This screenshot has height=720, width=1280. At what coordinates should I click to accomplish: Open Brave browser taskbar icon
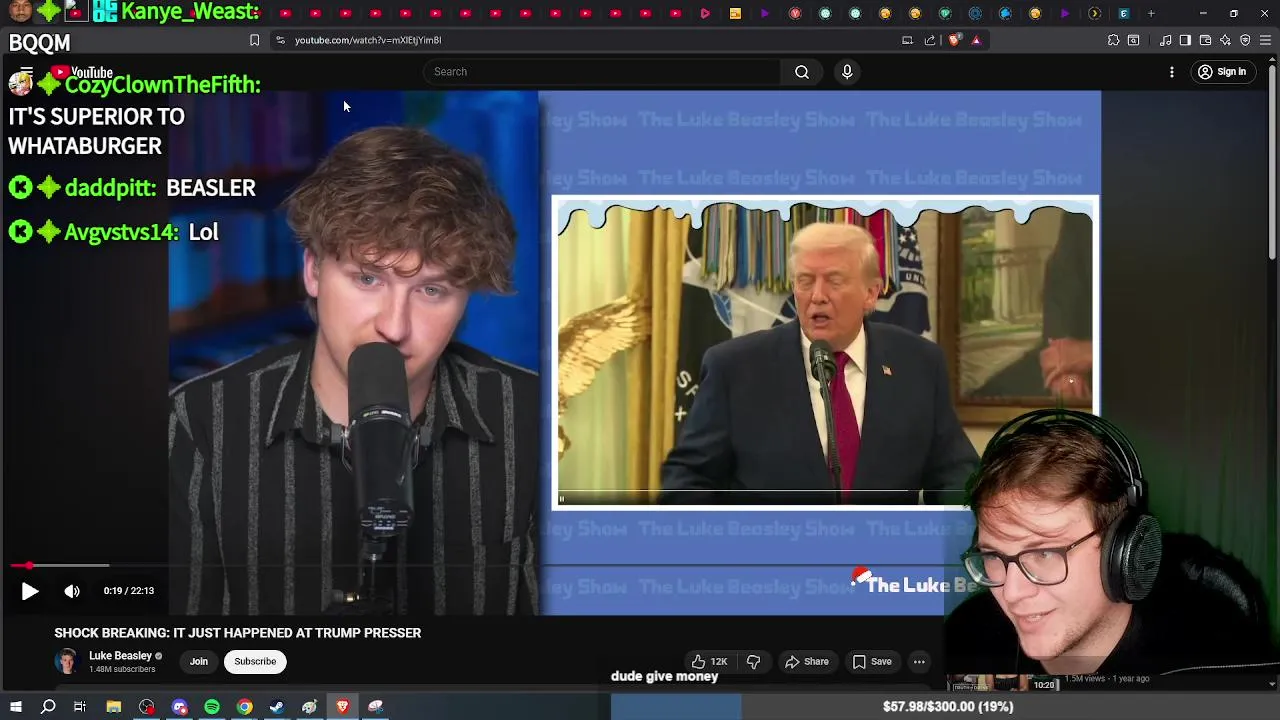342,706
